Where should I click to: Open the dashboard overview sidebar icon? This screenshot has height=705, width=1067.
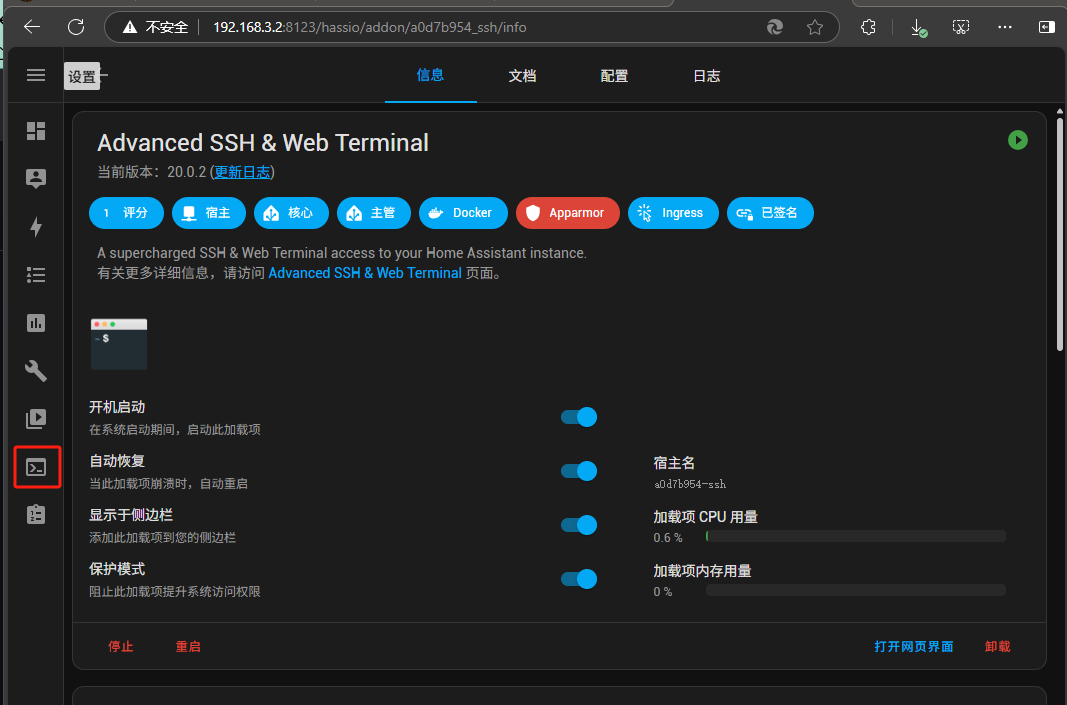pos(36,131)
